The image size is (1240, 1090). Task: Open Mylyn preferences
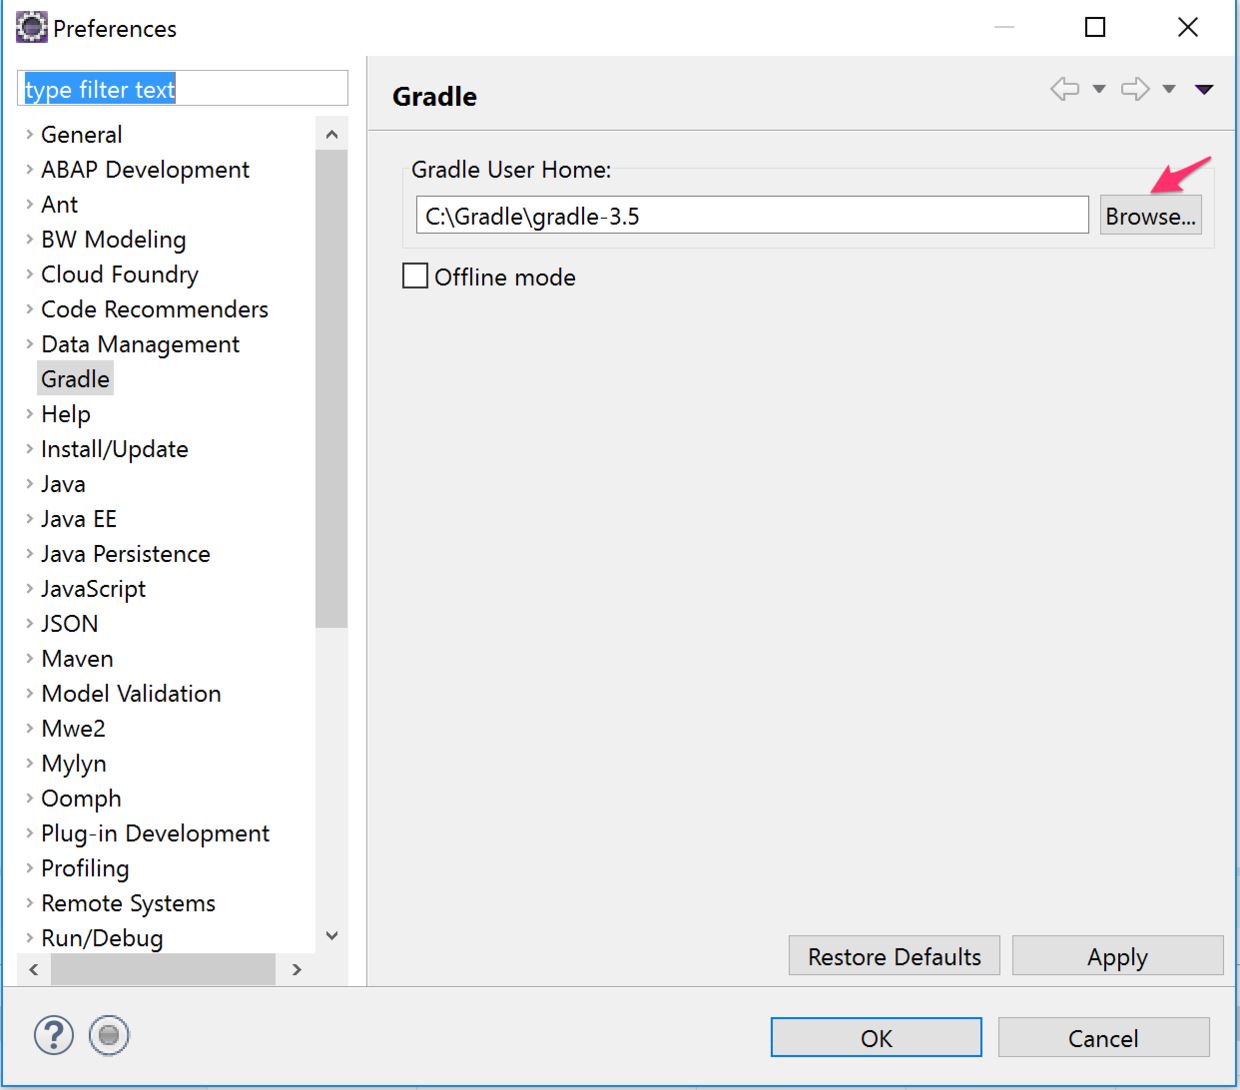pyautogui.click(x=73, y=763)
